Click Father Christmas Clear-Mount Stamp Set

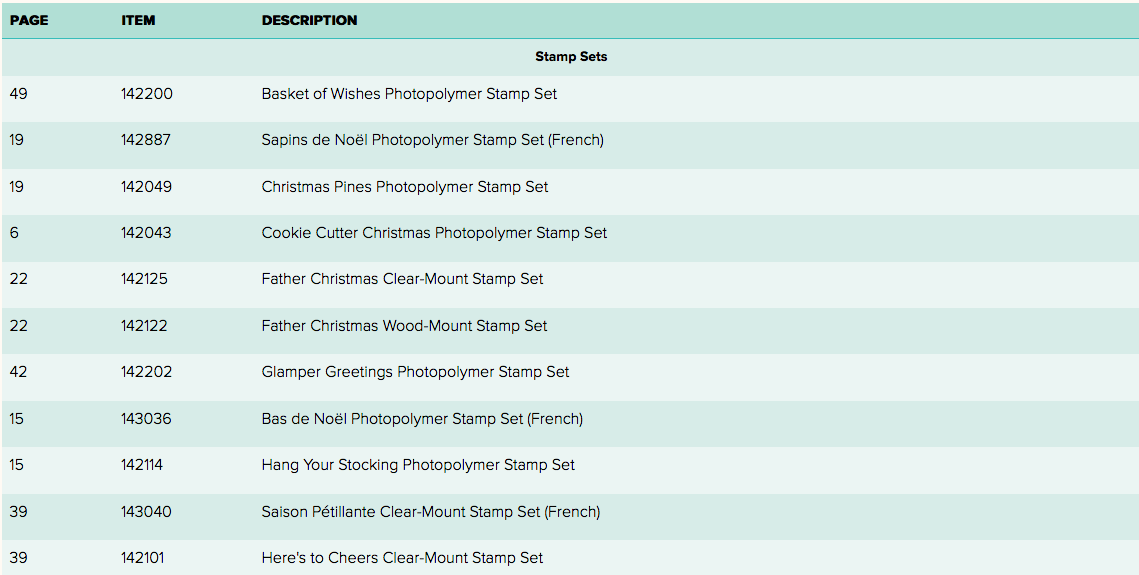[x=402, y=279]
